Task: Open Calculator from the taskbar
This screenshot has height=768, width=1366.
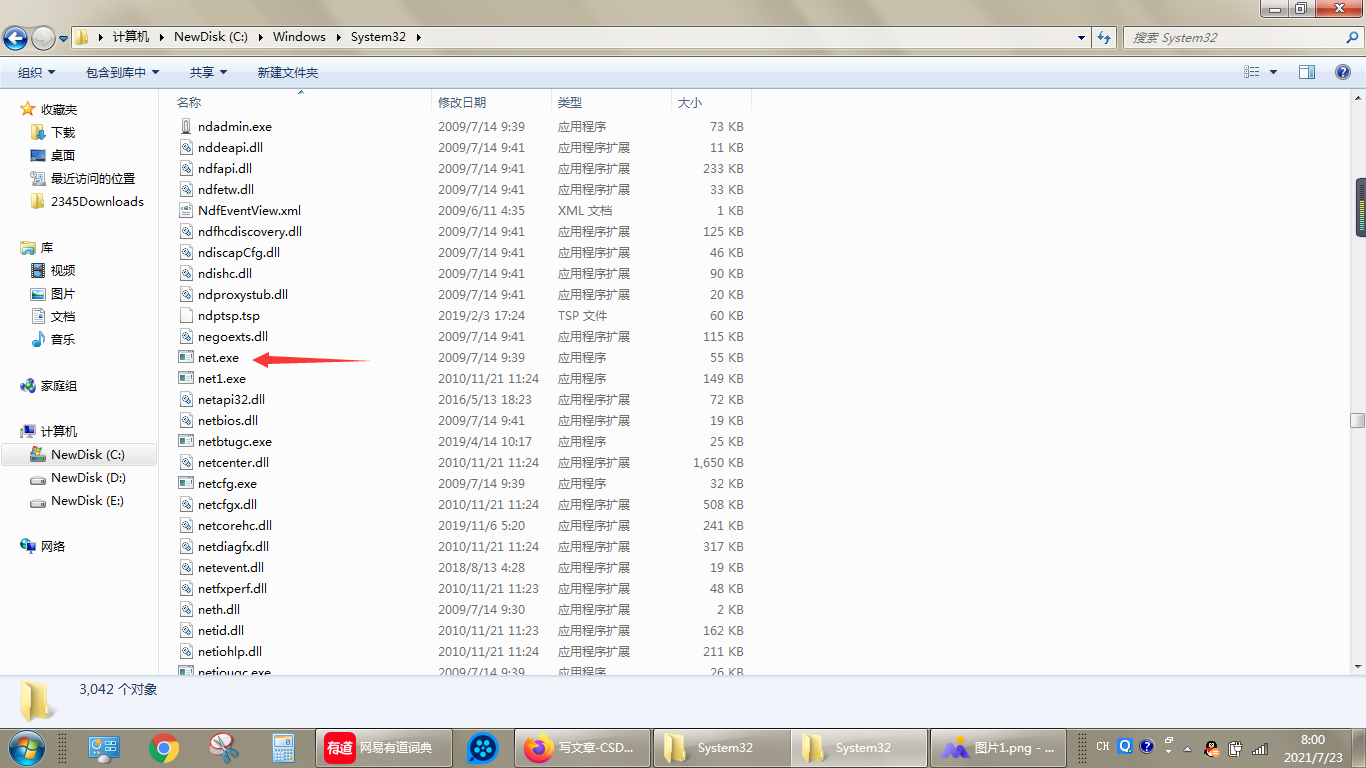Action: point(283,748)
